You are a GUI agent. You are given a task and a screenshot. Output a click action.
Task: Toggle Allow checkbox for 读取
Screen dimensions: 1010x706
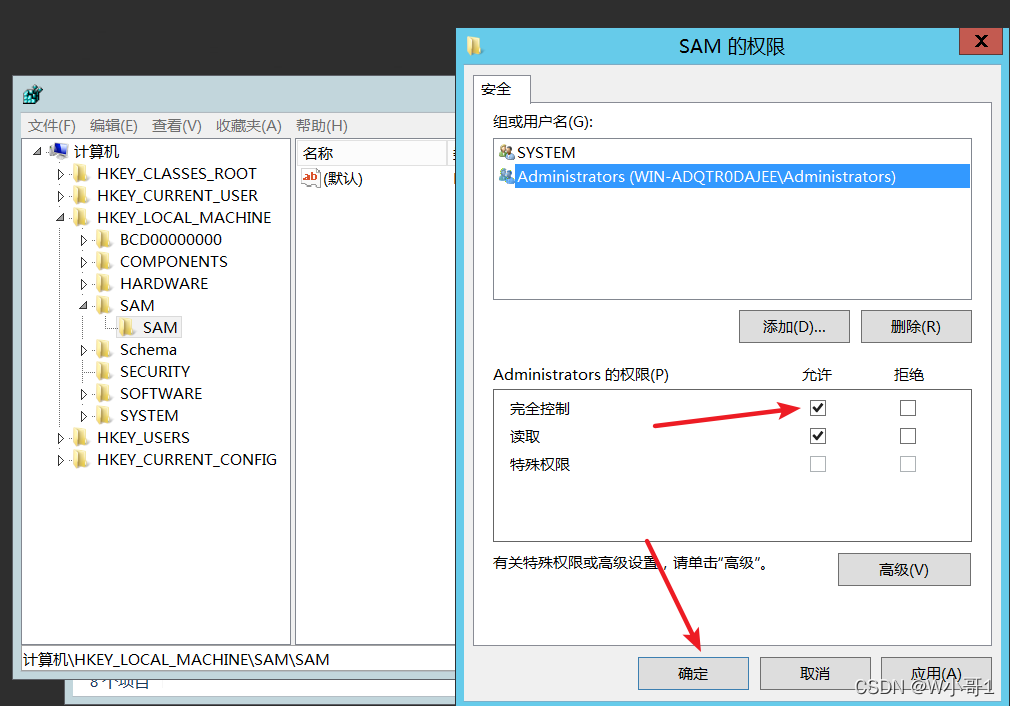(x=817, y=436)
